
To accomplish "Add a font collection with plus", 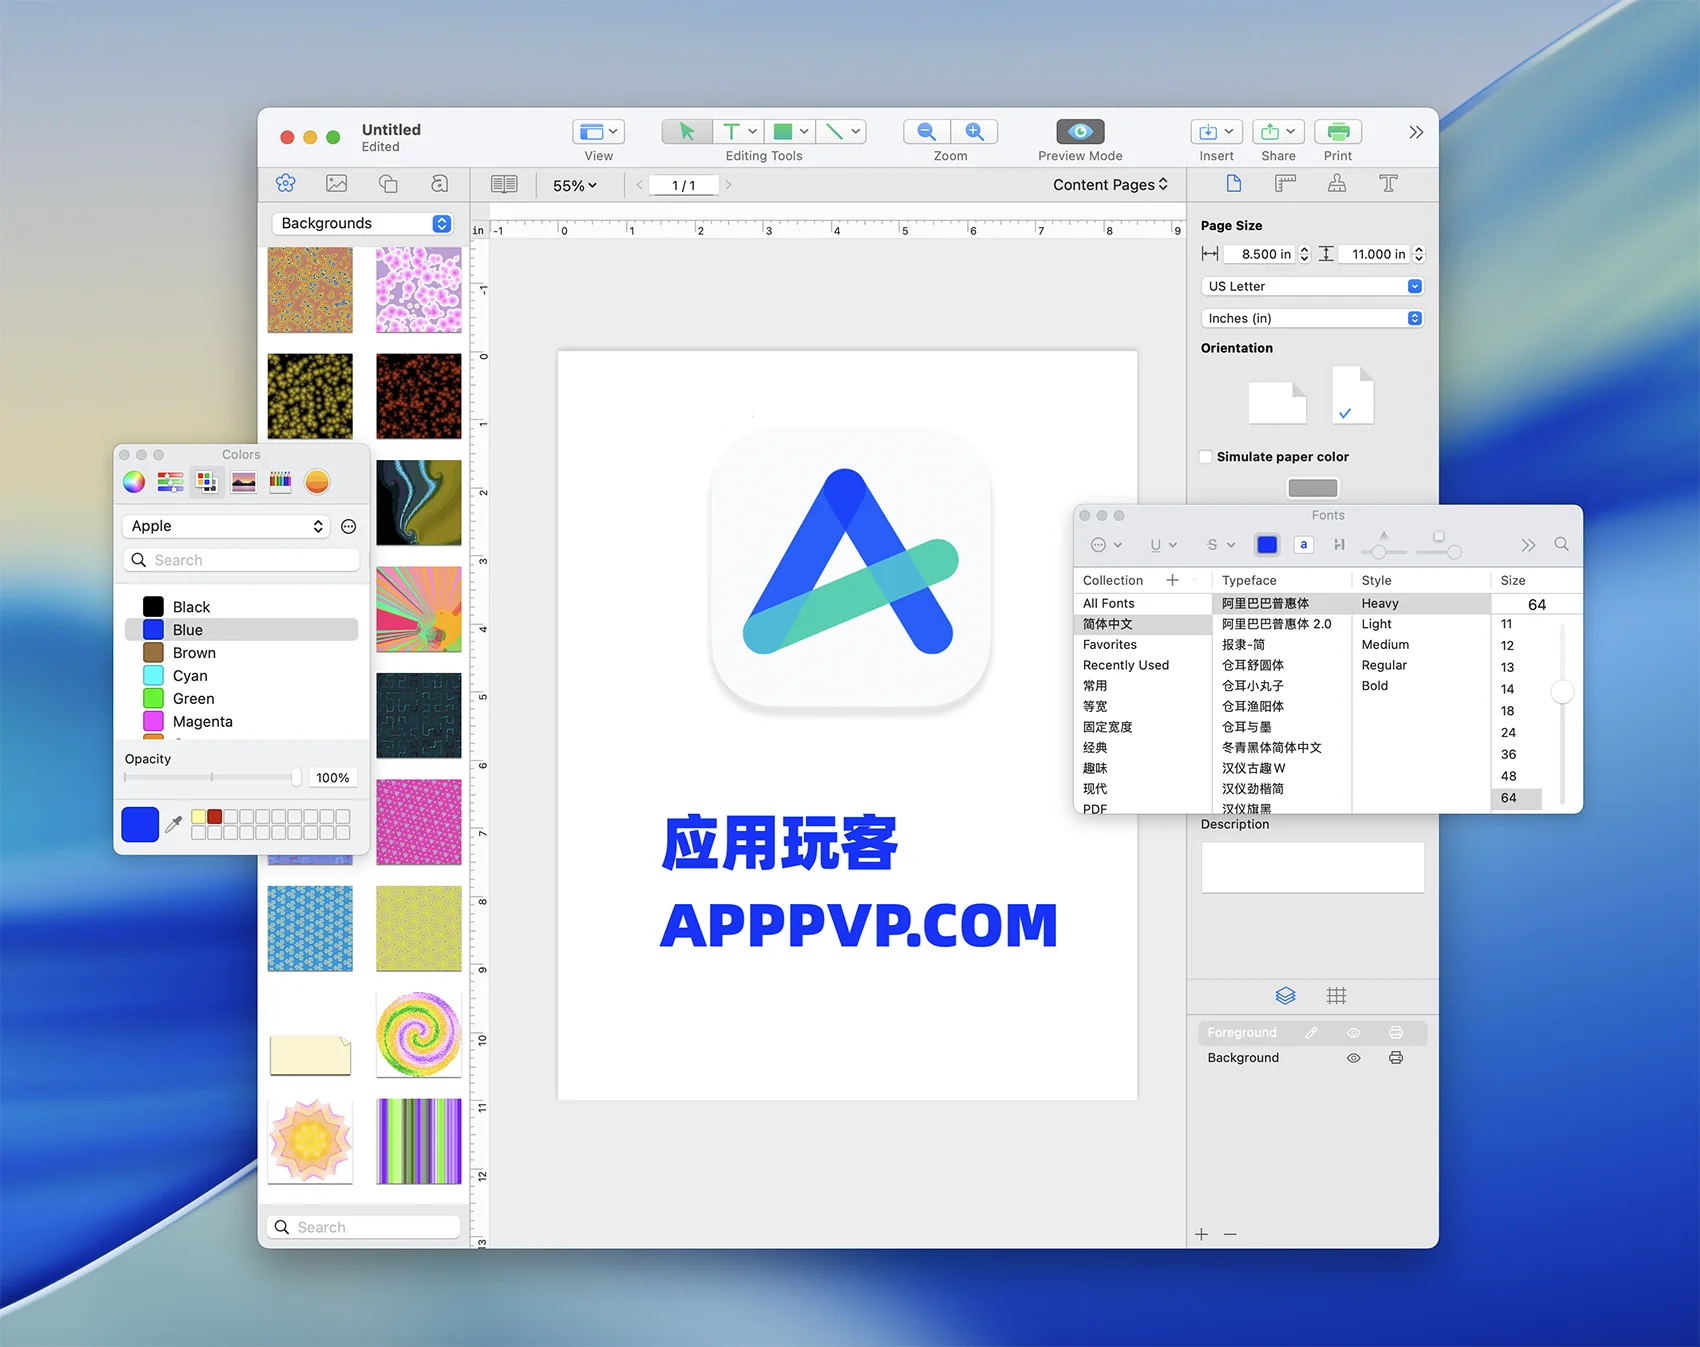I will [1172, 580].
